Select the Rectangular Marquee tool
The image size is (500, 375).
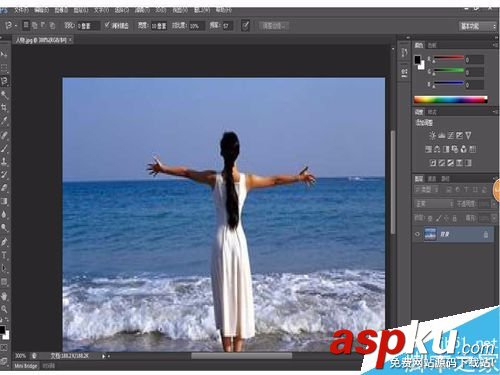pyautogui.click(x=4, y=68)
